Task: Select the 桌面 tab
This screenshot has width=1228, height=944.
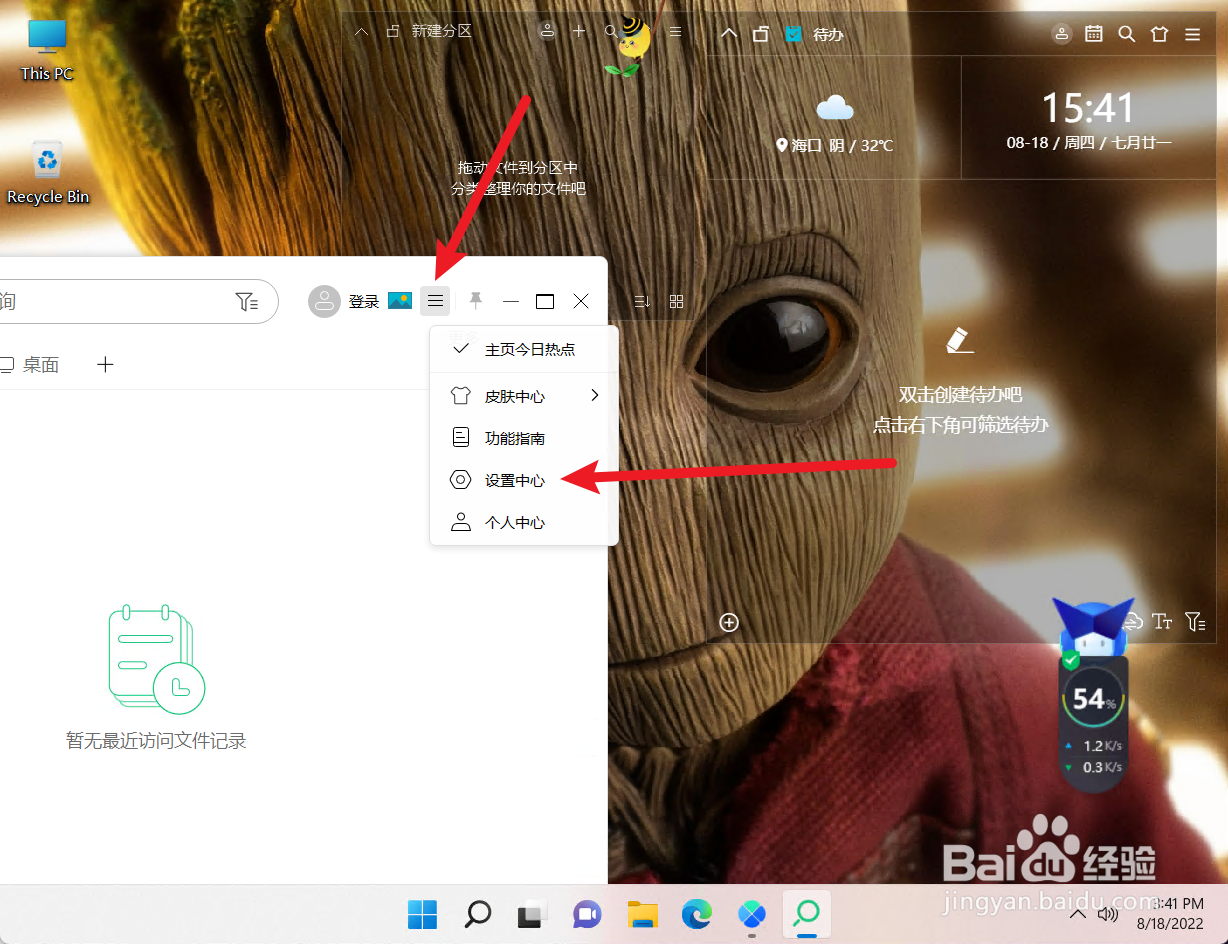Action: point(30,365)
